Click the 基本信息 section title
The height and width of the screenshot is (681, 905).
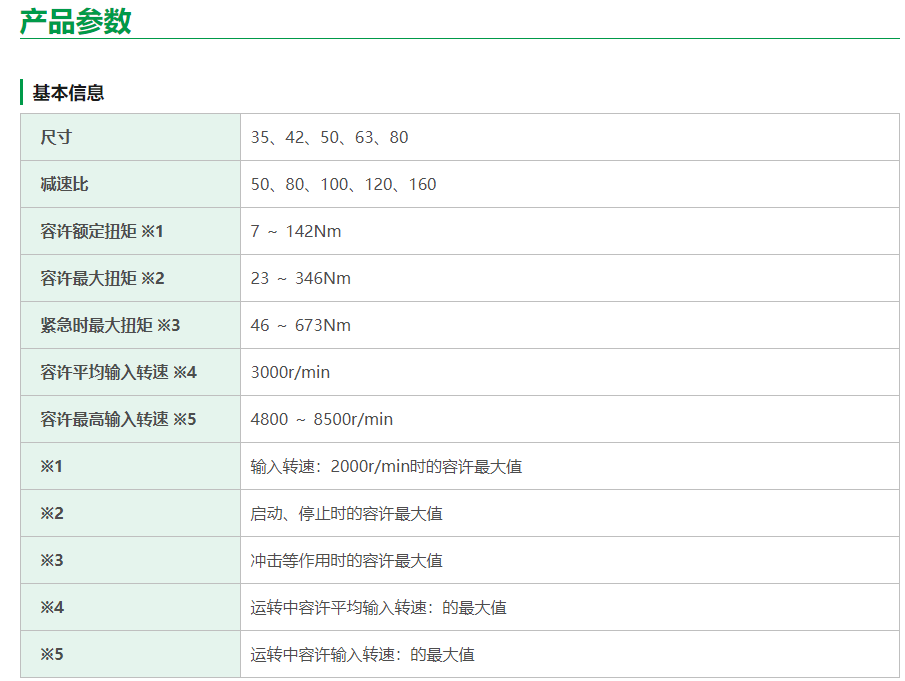(68, 93)
